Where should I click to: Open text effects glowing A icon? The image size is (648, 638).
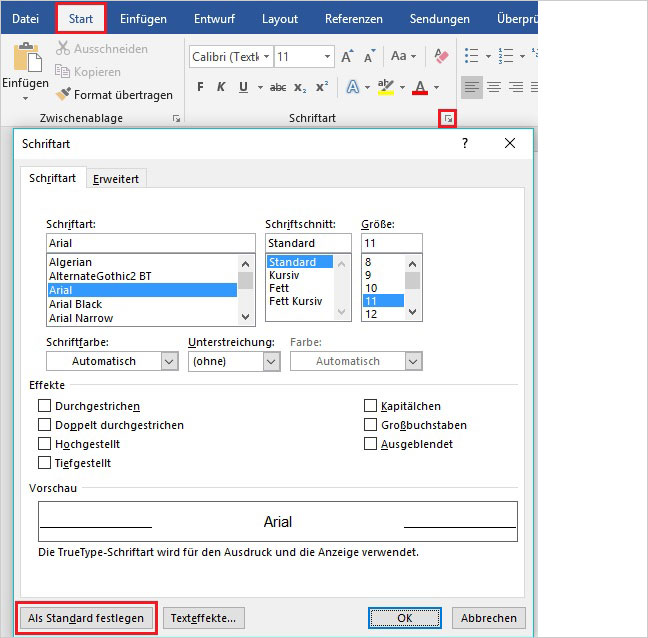pyautogui.click(x=353, y=87)
